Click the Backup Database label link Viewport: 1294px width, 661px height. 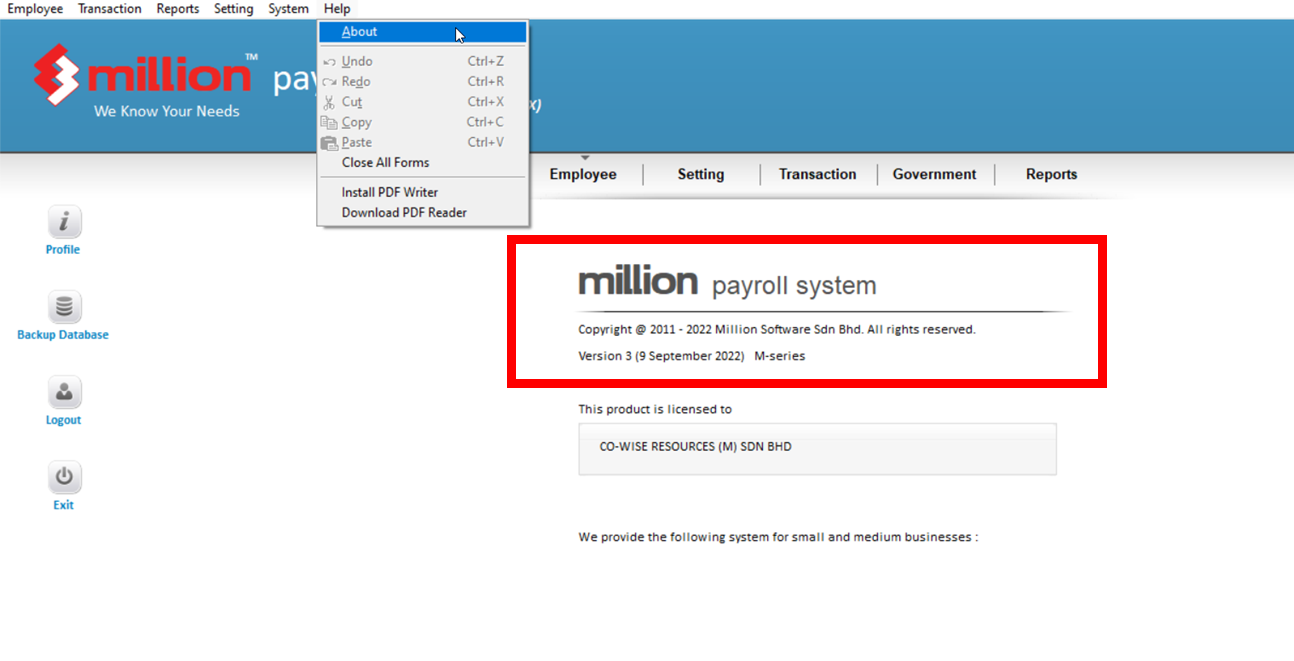tap(63, 335)
